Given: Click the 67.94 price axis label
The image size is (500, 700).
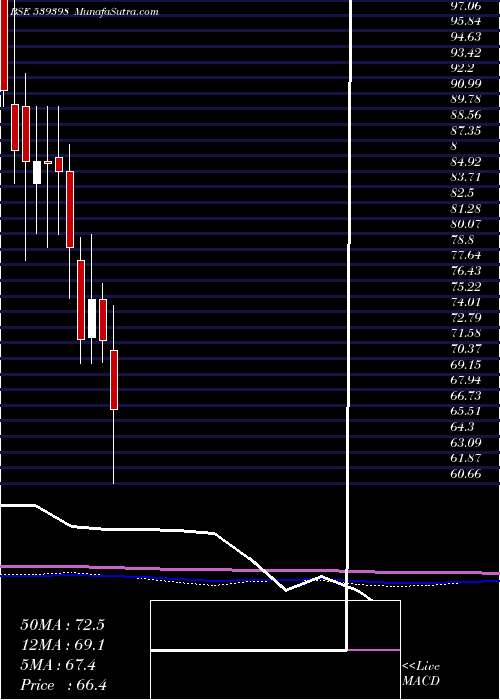Looking at the screenshot, I should click(466, 380).
